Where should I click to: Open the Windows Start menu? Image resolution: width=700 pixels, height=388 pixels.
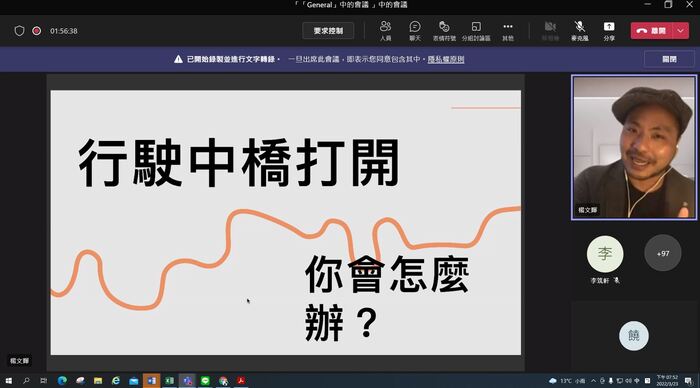(8, 381)
